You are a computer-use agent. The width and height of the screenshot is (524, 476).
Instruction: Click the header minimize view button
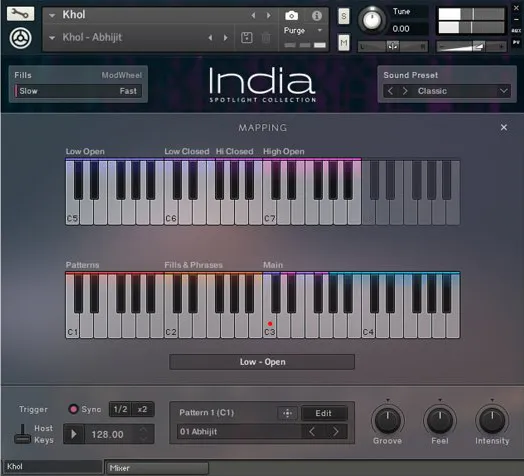(x=516, y=19)
